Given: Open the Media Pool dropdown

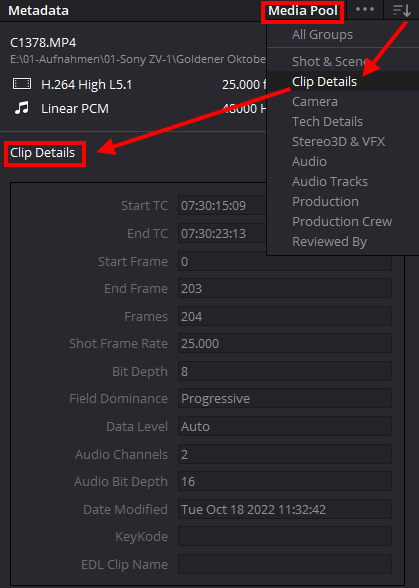Looking at the screenshot, I should click(302, 11).
